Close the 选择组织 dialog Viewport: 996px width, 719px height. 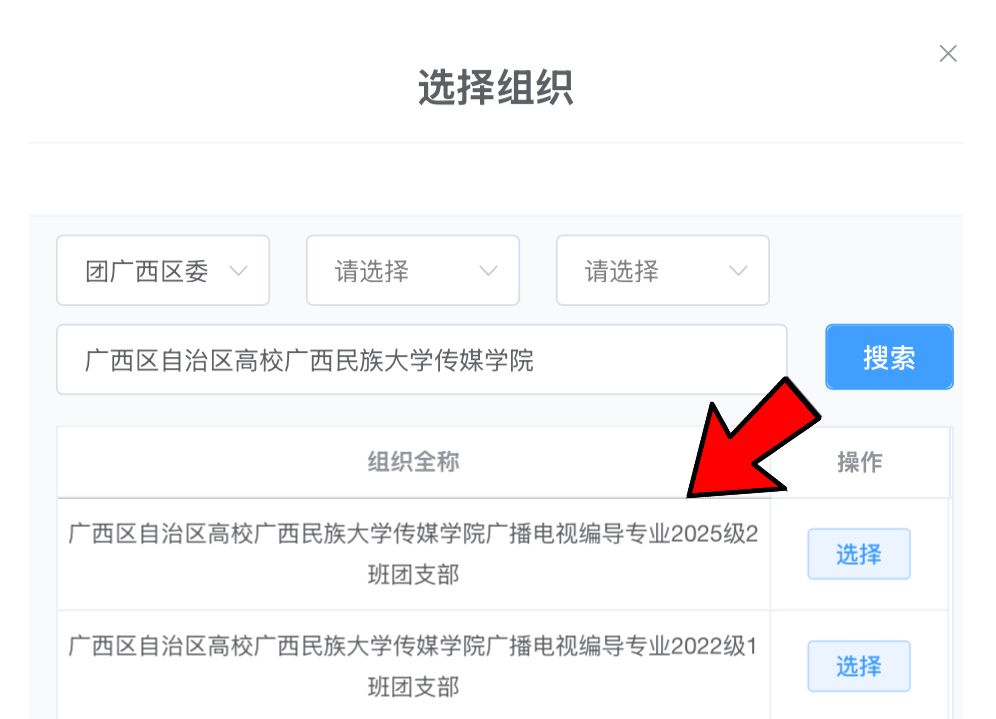pyautogui.click(x=948, y=54)
